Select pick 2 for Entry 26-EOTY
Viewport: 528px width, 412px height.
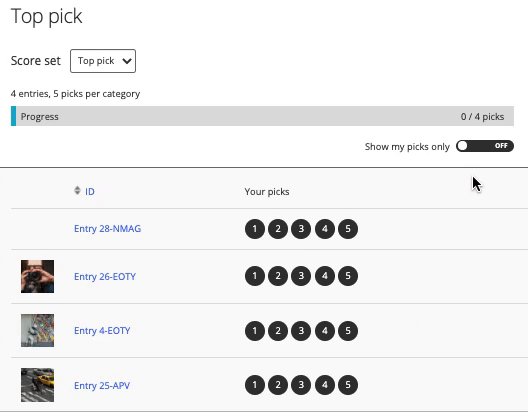[x=278, y=276]
